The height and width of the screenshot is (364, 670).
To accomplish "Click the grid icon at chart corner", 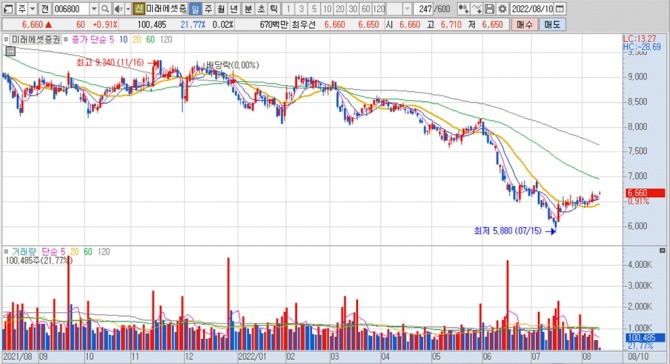I will pyautogui.click(x=10, y=51).
